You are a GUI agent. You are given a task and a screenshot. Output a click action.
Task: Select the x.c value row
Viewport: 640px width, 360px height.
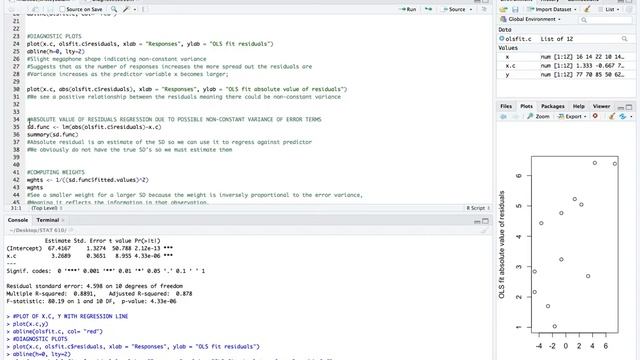[565, 66]
